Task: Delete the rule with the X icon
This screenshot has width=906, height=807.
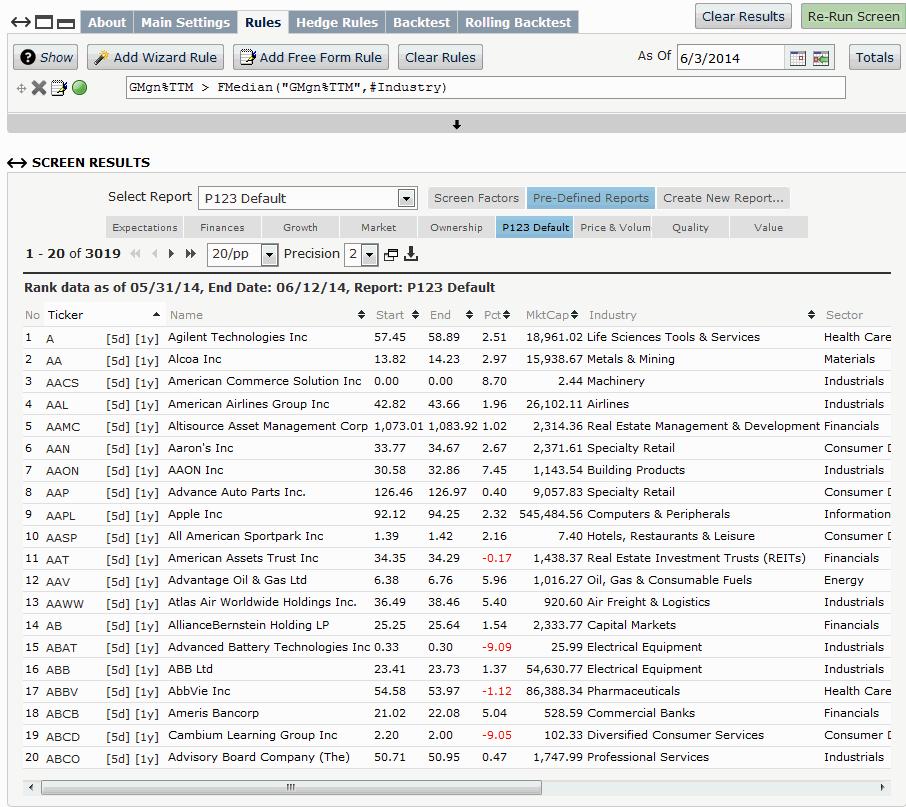Action: pyautogui.click(x=39, y=88)
